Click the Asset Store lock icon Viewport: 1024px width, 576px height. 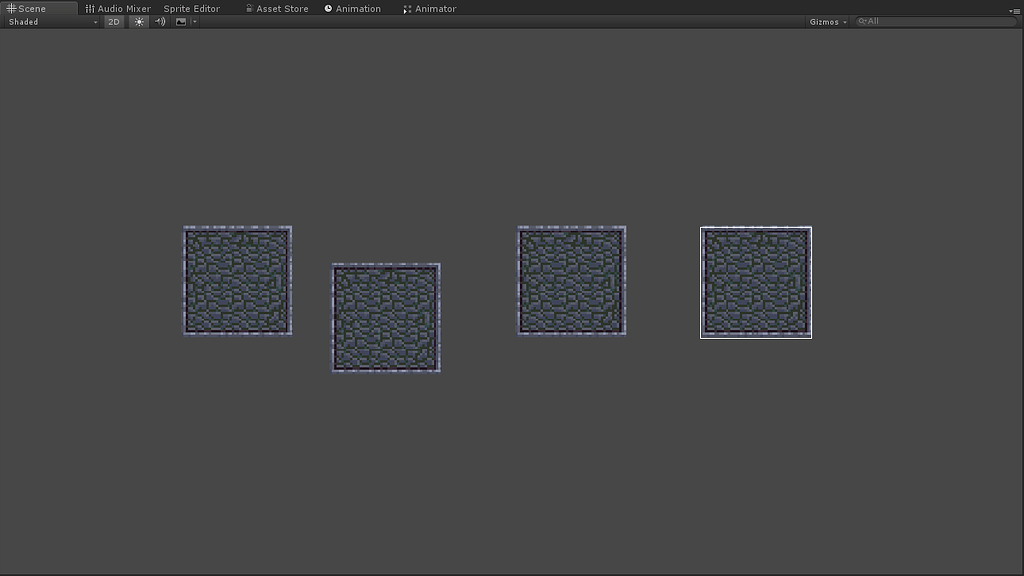(251, 8)
